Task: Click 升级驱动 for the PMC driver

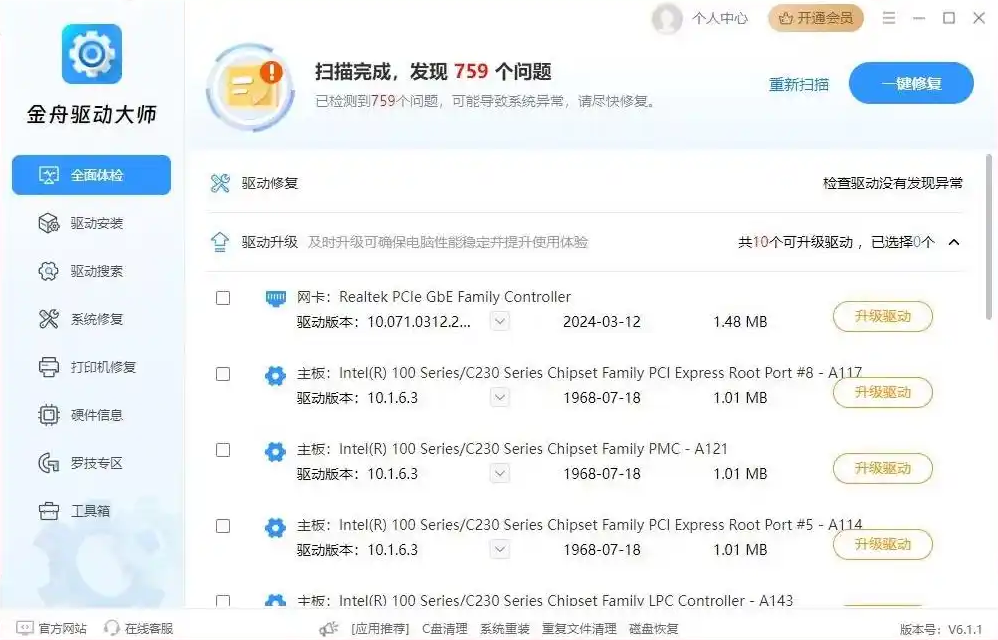Action: coord(882,468)
